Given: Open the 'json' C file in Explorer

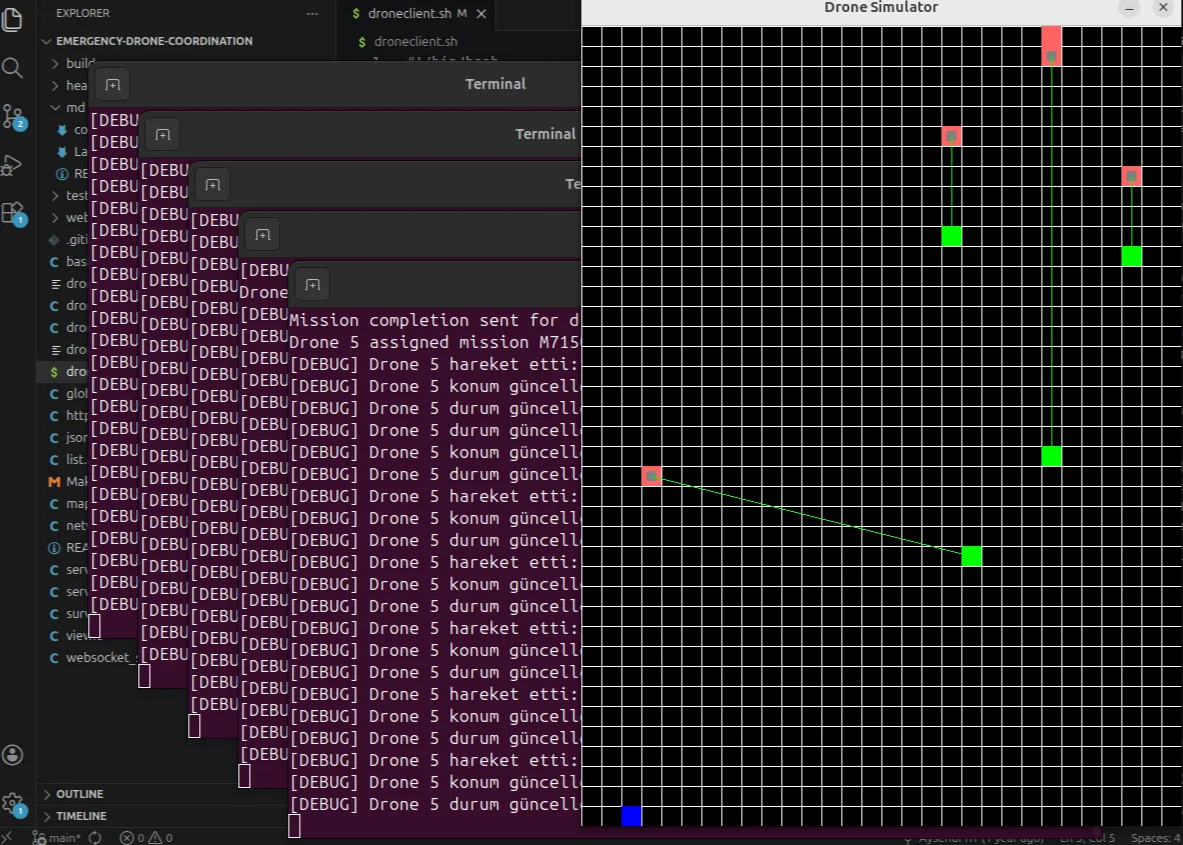Looking at the screenshot, I should click(68, 438).
